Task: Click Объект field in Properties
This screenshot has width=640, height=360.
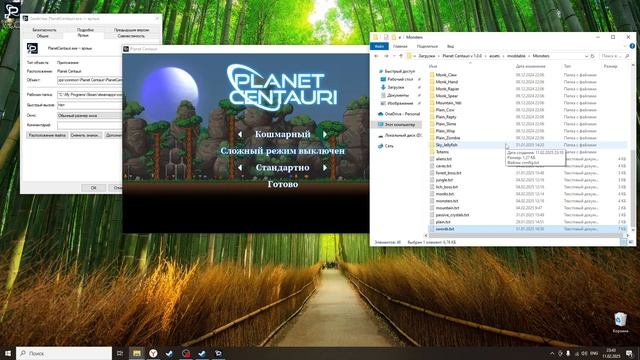Action: click(x=90, y=80)
